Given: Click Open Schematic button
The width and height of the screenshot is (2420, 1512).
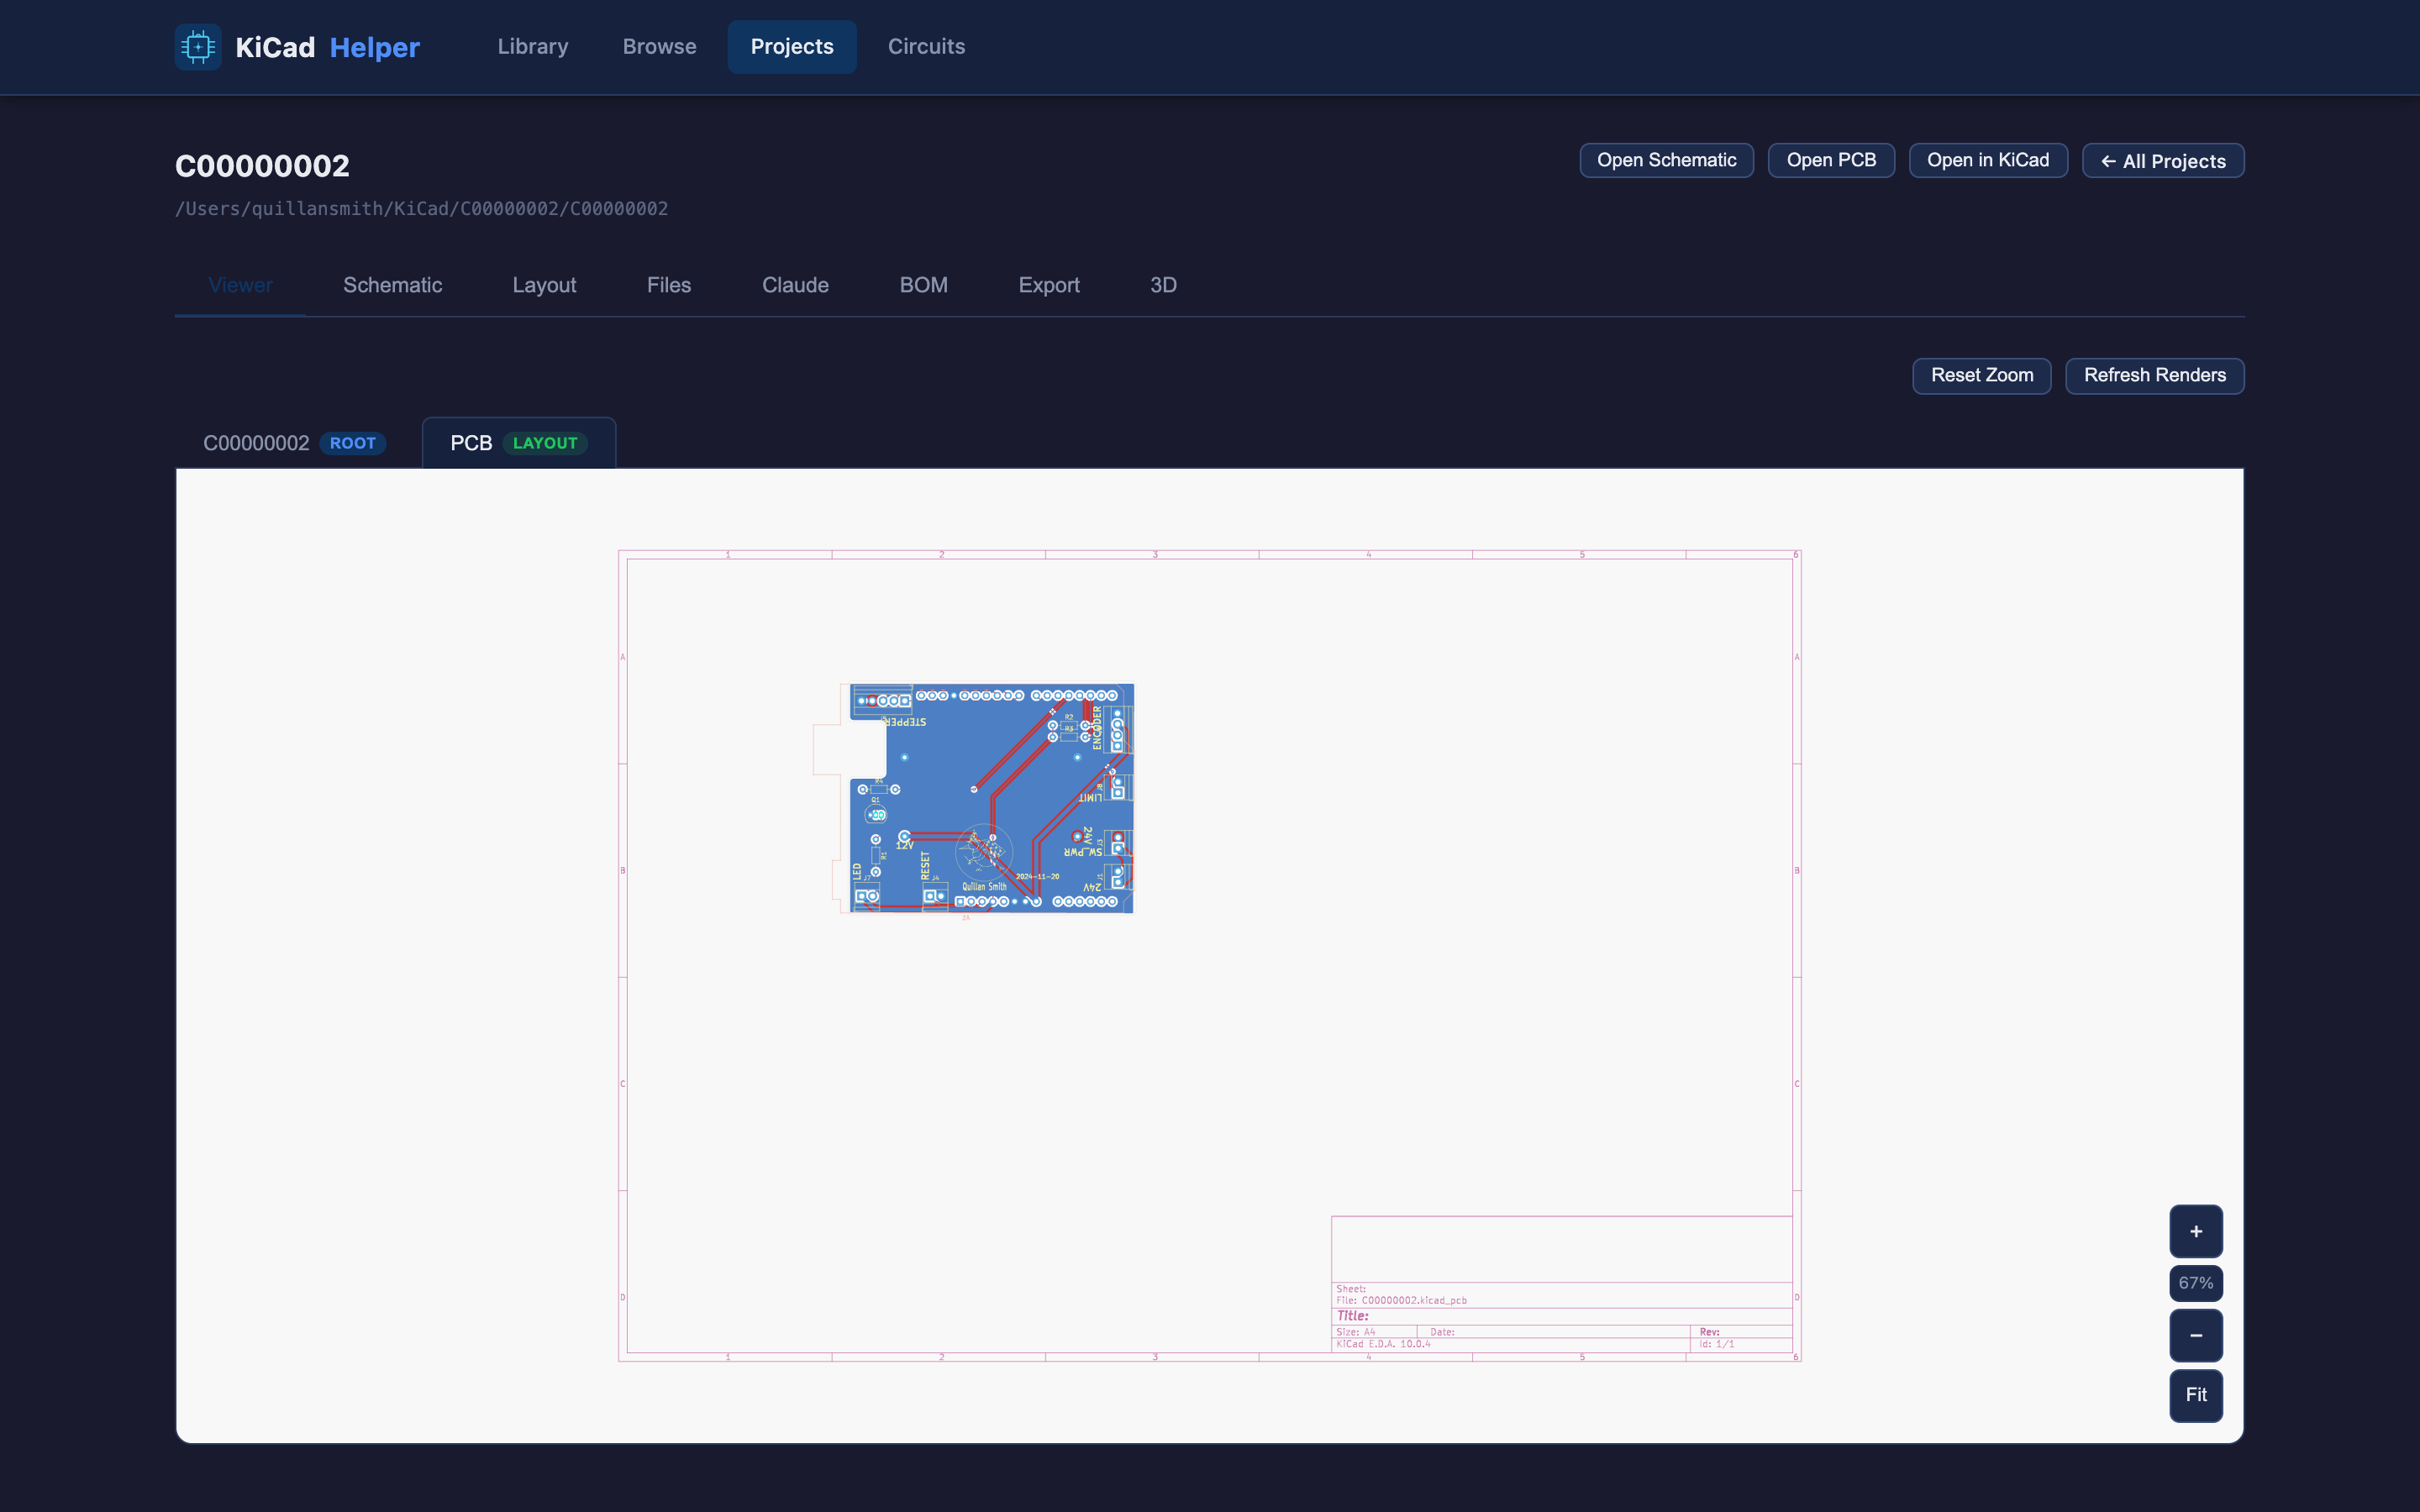Looking at the screenshot, I should click(1666, 160).
